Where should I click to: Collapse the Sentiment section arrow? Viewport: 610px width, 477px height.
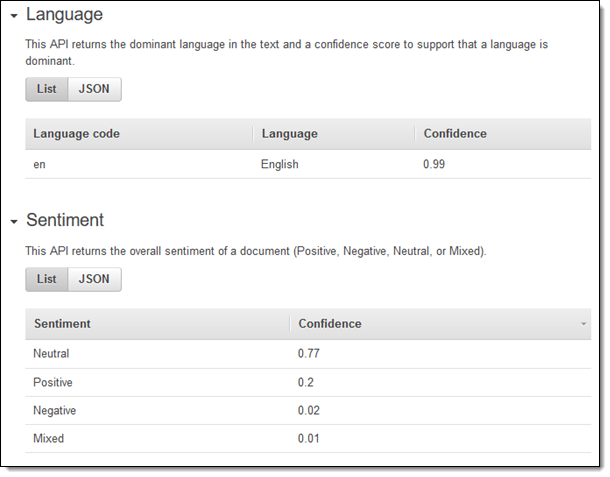pos(14,221)
